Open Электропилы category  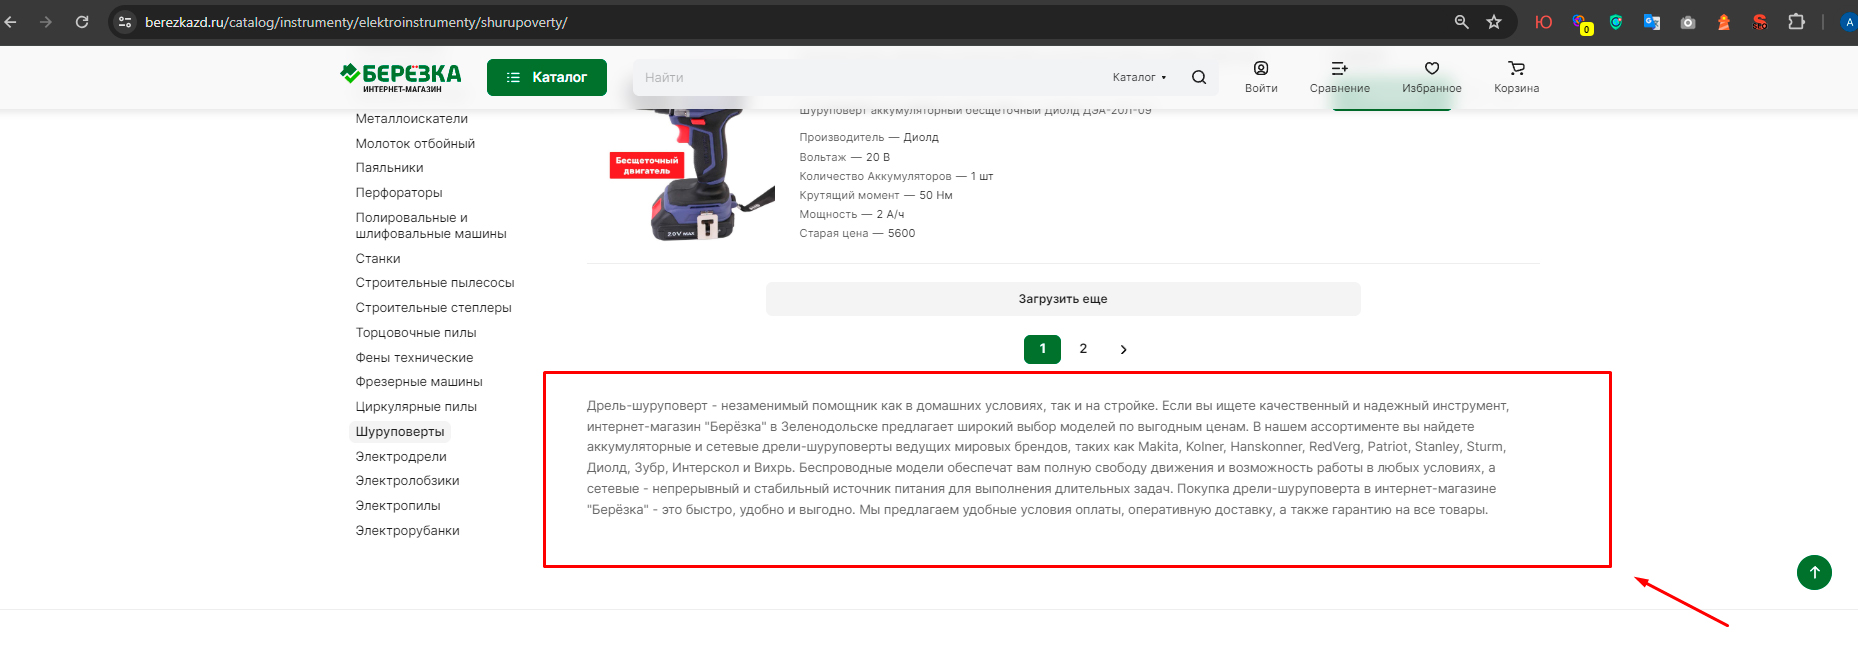click(398, 506)
